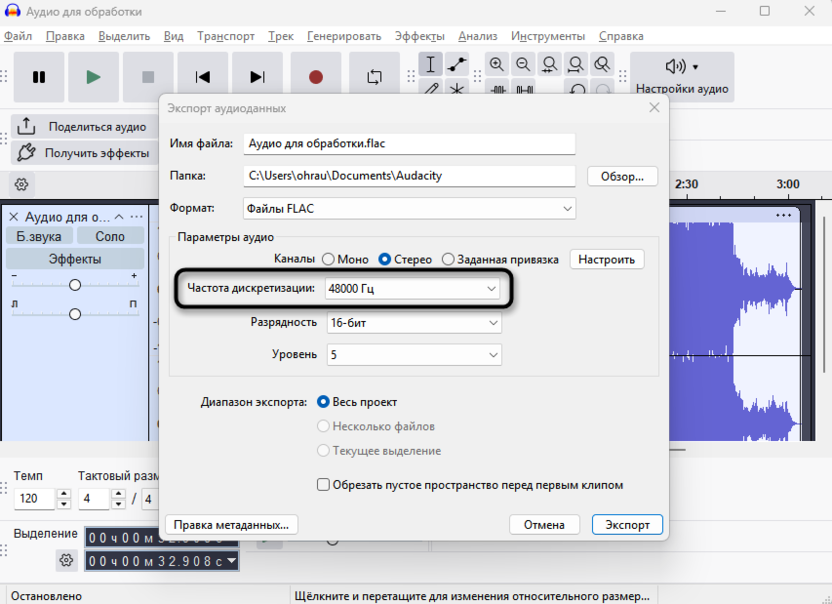This screenshot has width=832, height=604.
Task: Expand the Формат dropdown with Файлы FLAC
Action: [410, 209]
